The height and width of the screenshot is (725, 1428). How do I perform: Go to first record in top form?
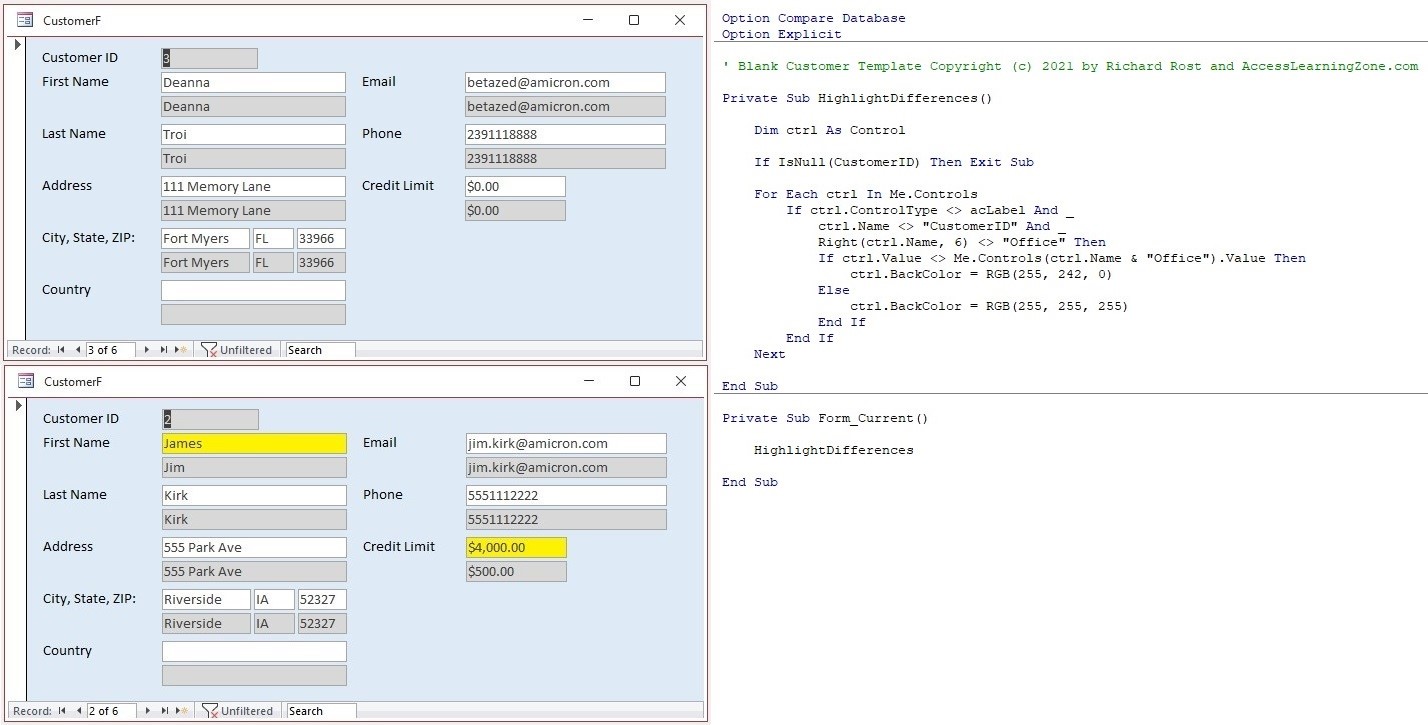[x=61, y=350]
